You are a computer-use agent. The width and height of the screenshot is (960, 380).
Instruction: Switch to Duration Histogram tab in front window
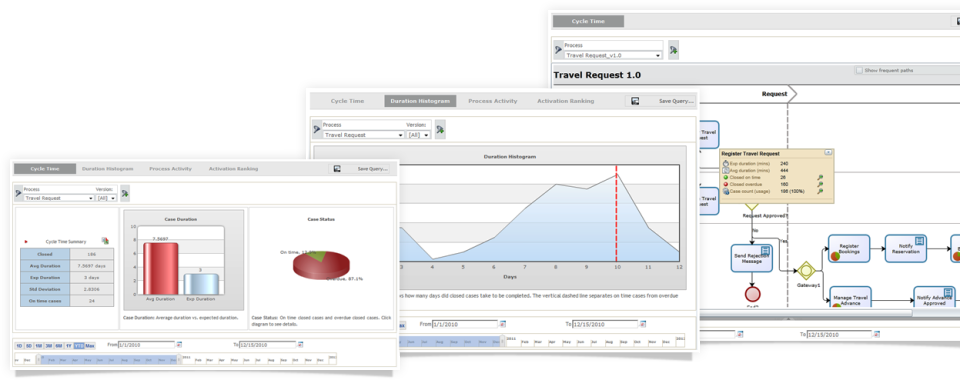pos(108,168)
